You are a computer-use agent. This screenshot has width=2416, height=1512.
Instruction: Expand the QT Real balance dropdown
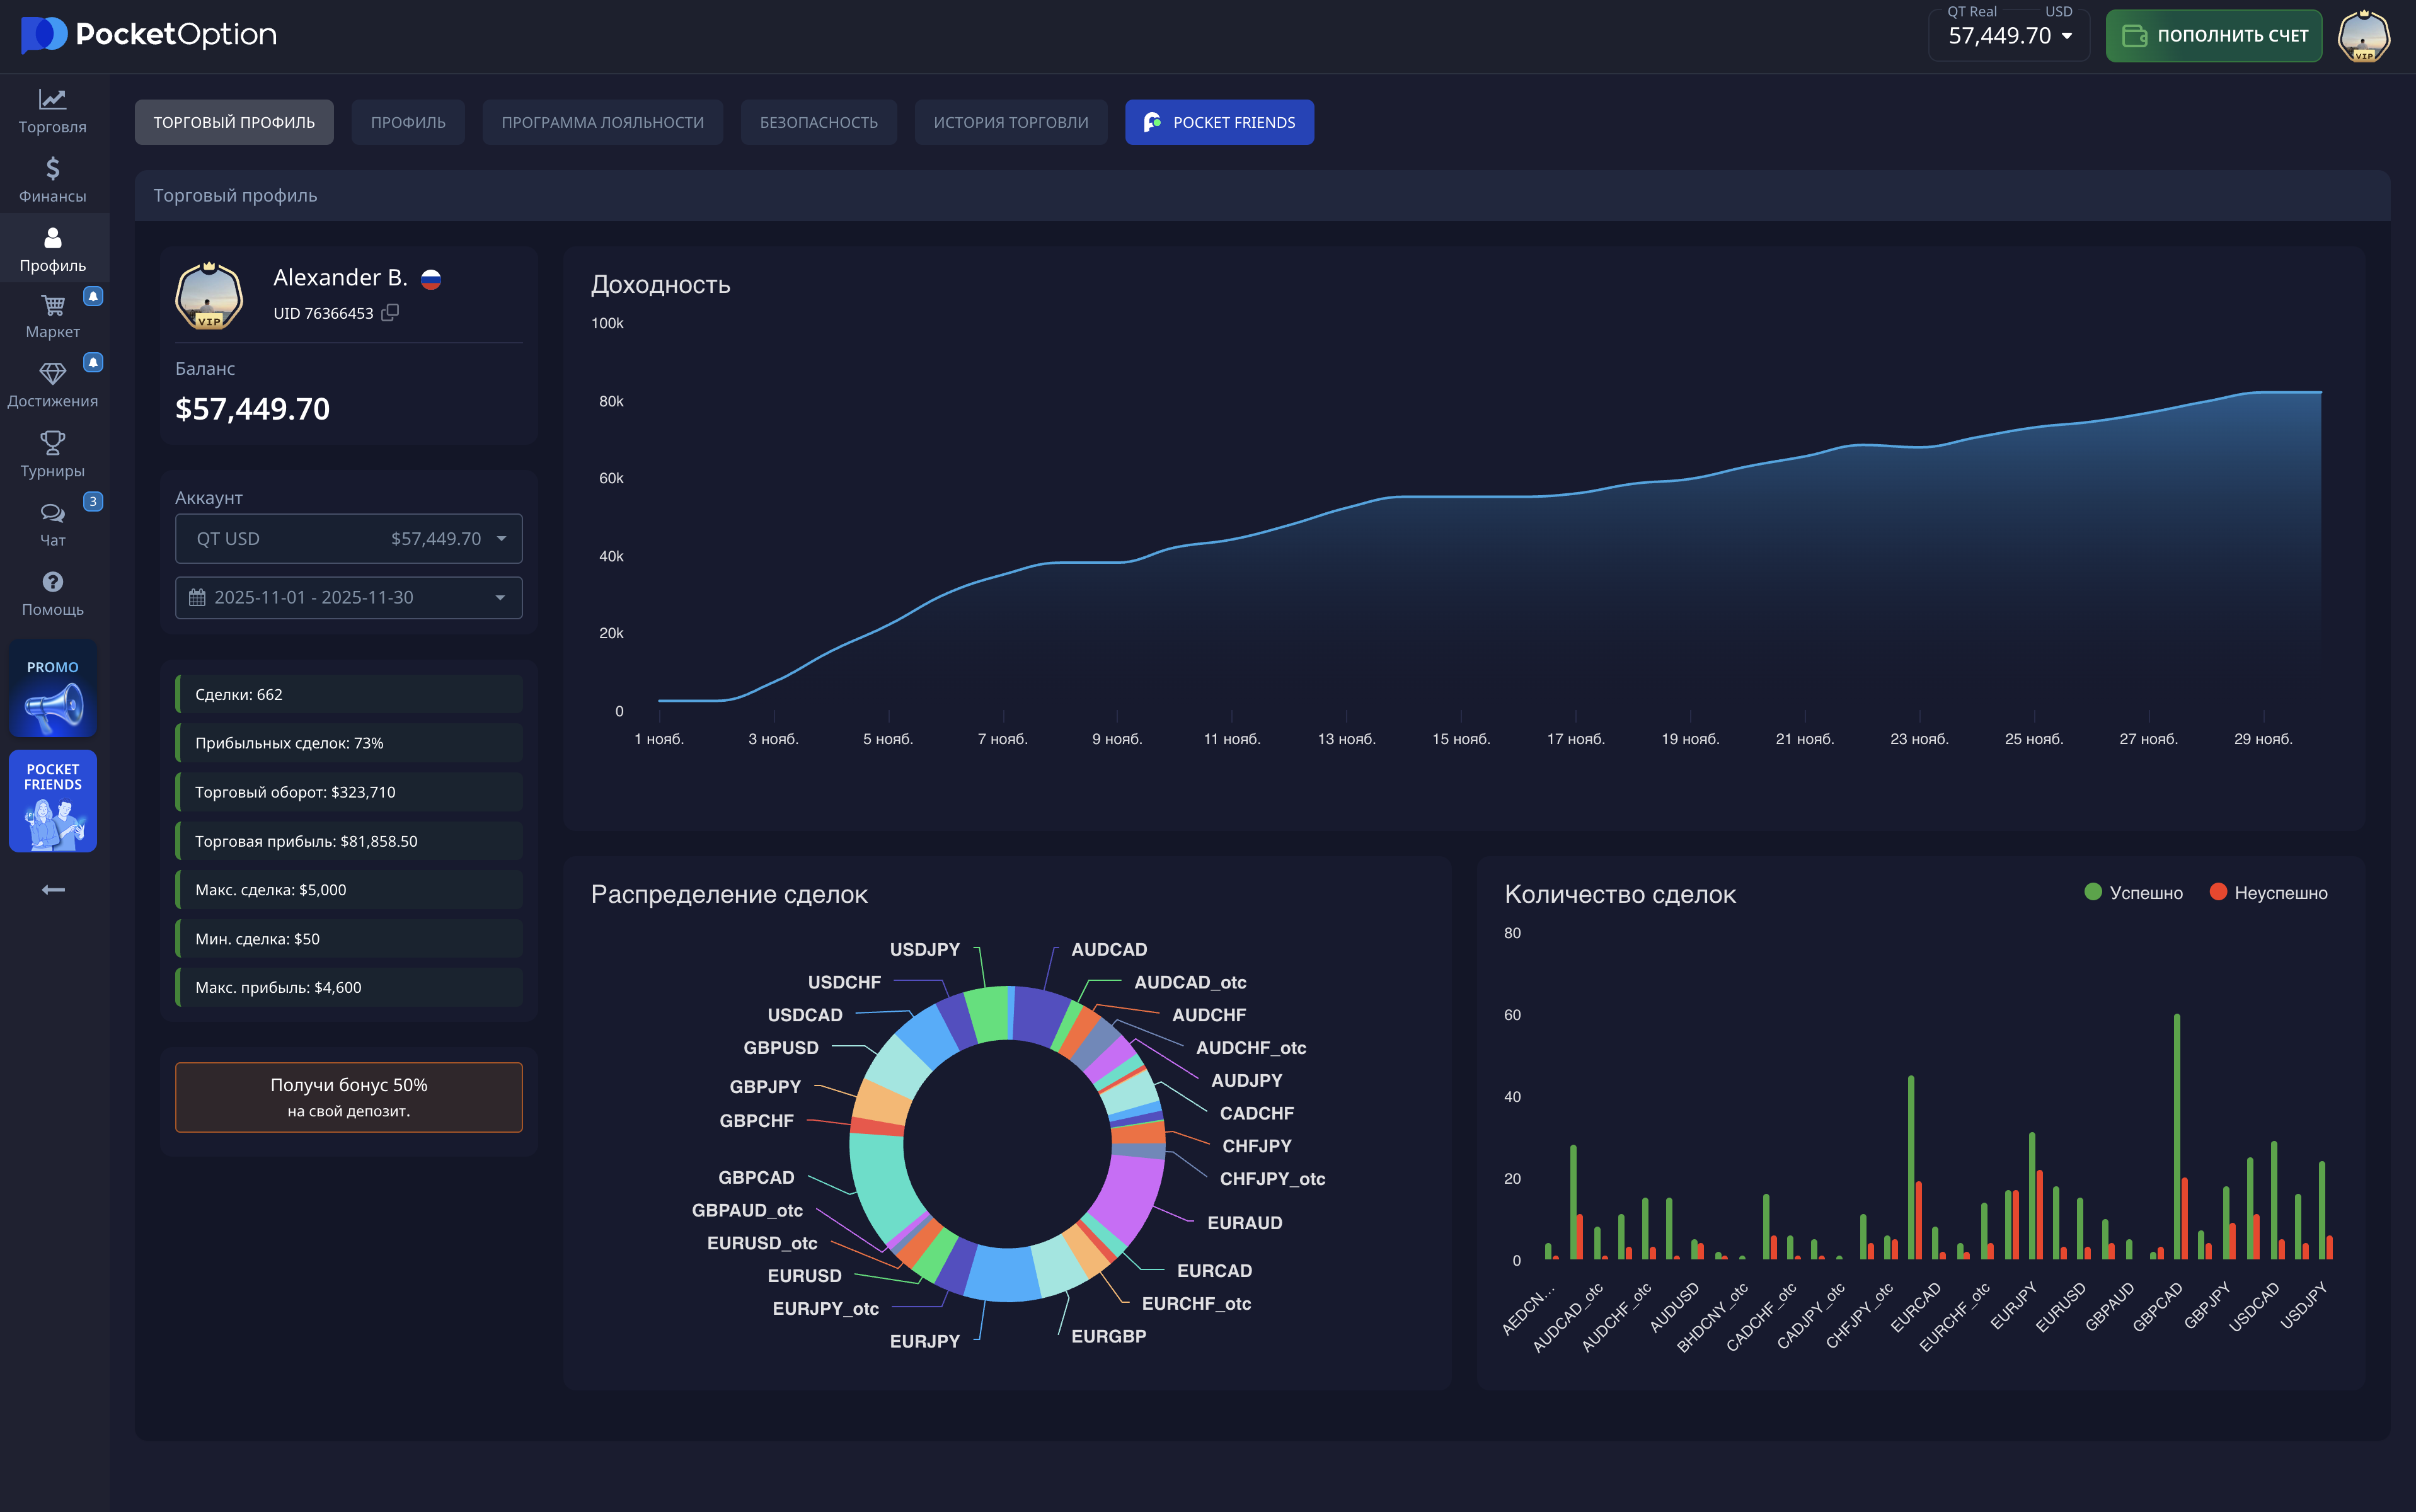coord(2010,36)
